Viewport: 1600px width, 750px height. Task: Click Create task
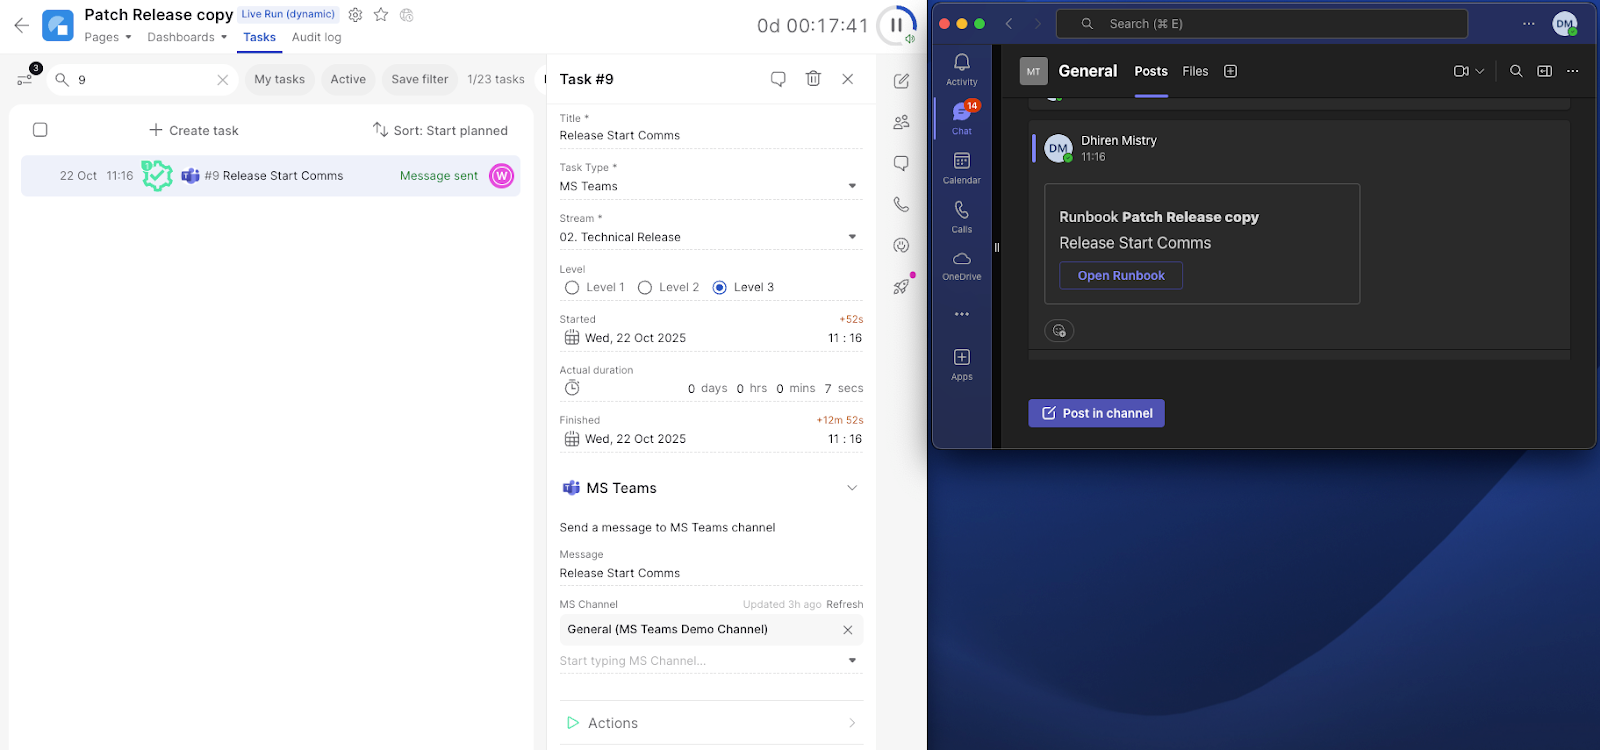(194, 130)
